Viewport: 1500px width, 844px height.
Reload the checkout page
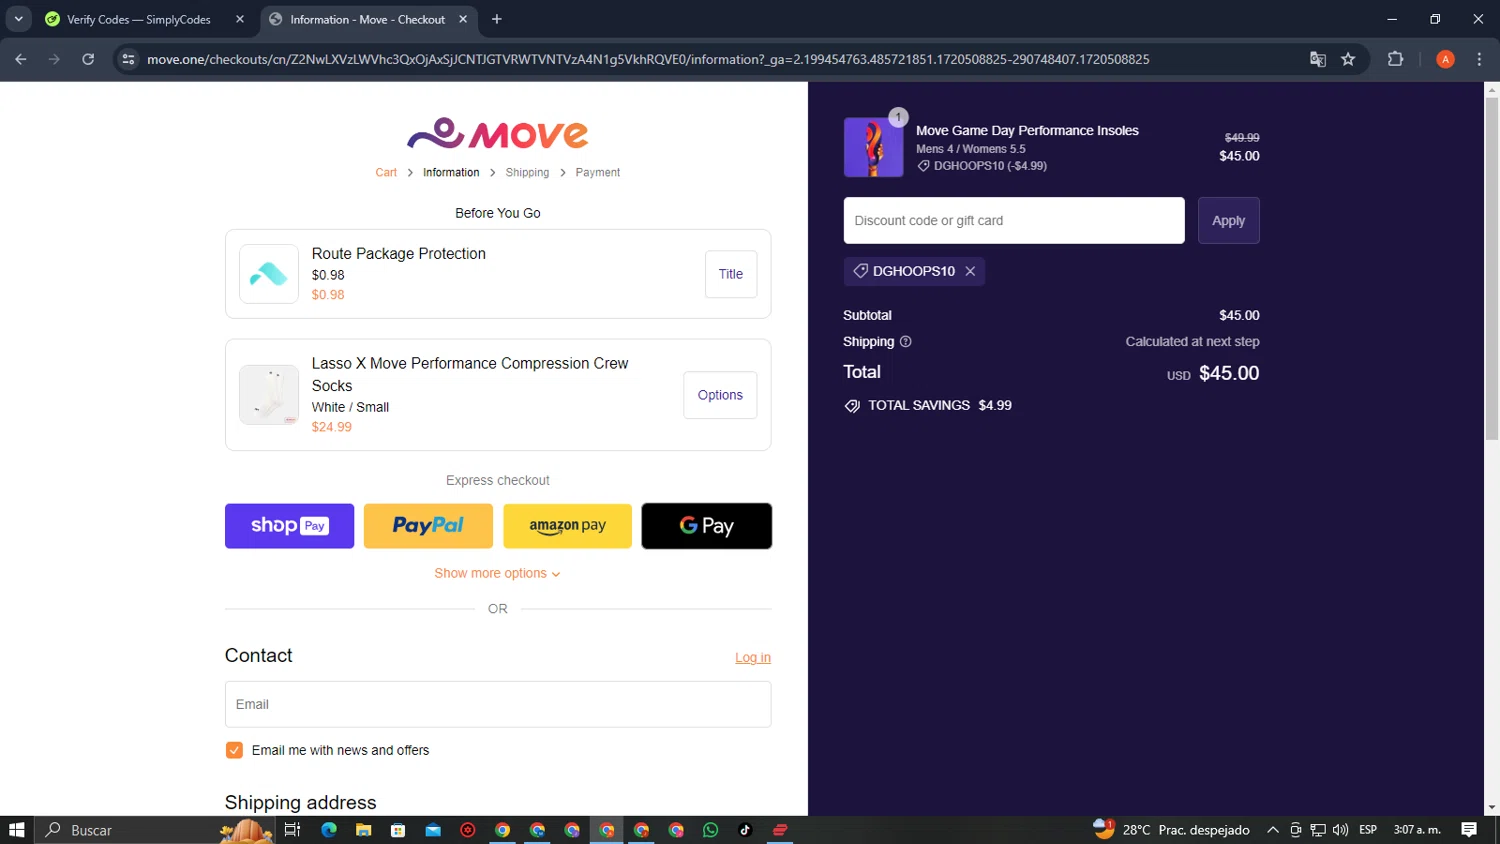click(x=88, y=59)
